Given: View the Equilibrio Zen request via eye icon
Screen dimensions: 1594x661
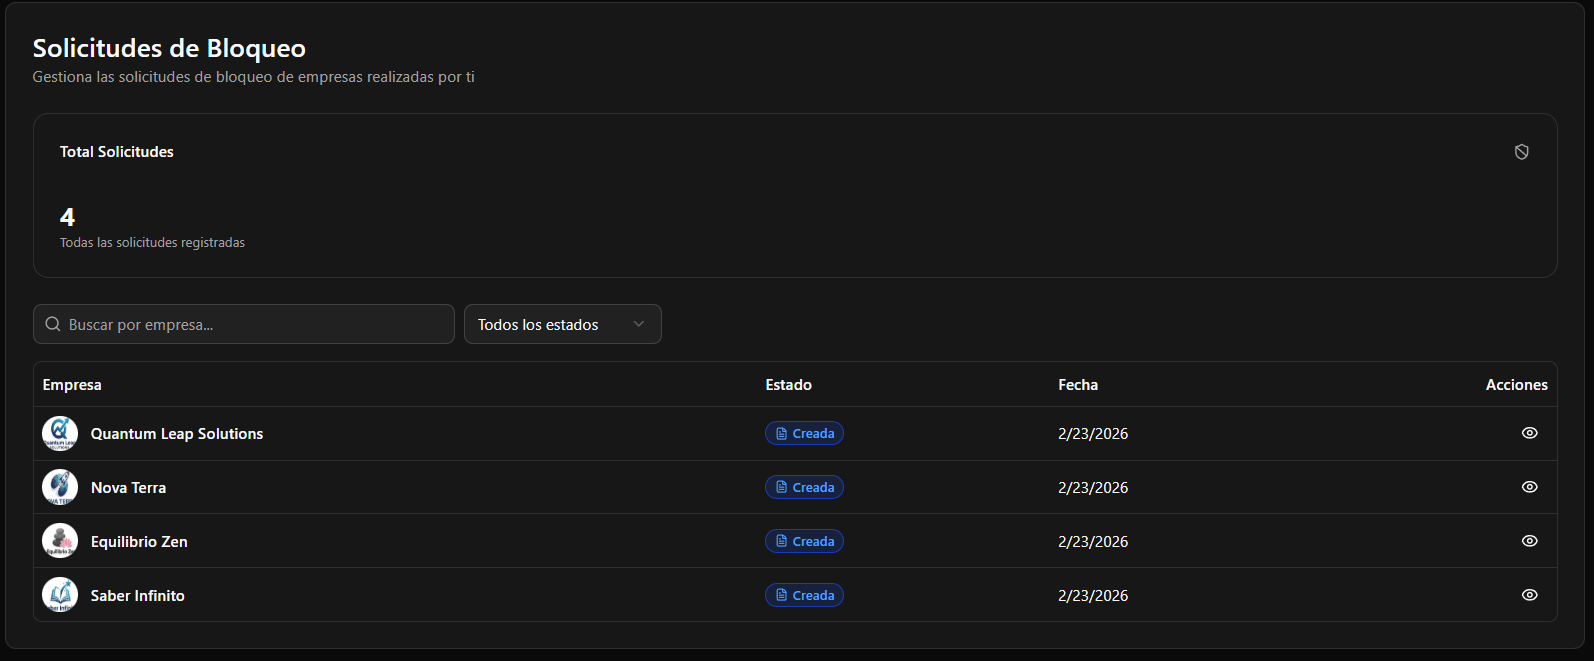Looking at the screenshot, I should 1529,541.
